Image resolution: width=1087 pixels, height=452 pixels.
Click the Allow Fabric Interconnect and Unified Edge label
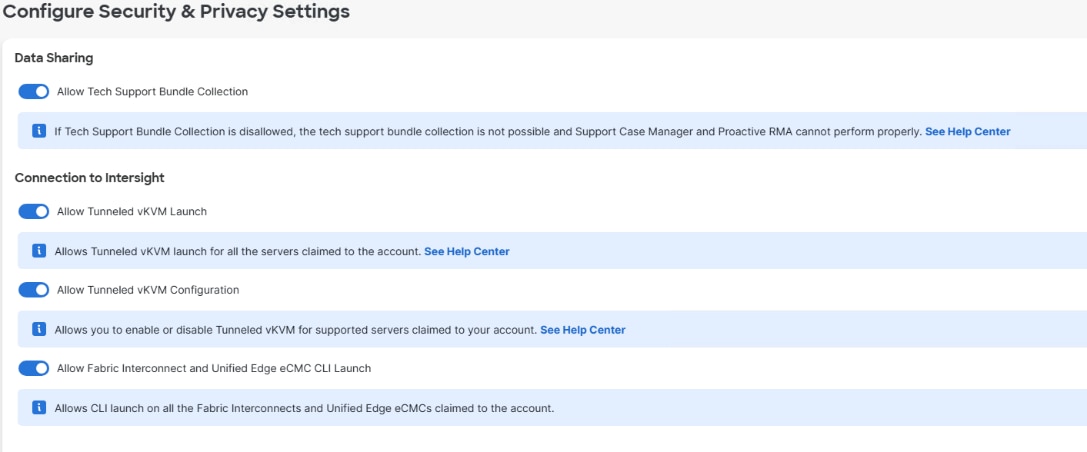click(x=214, y=368)
